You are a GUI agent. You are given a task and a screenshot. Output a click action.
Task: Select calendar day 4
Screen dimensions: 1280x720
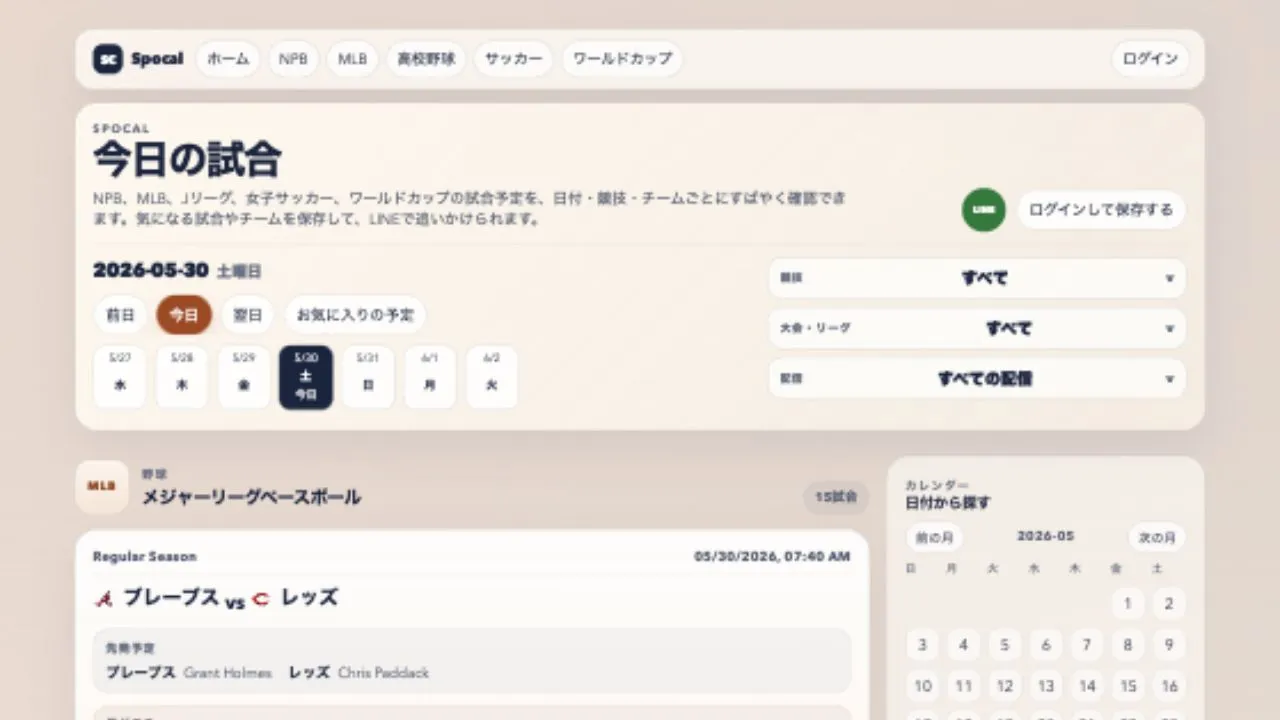[964, 645]
